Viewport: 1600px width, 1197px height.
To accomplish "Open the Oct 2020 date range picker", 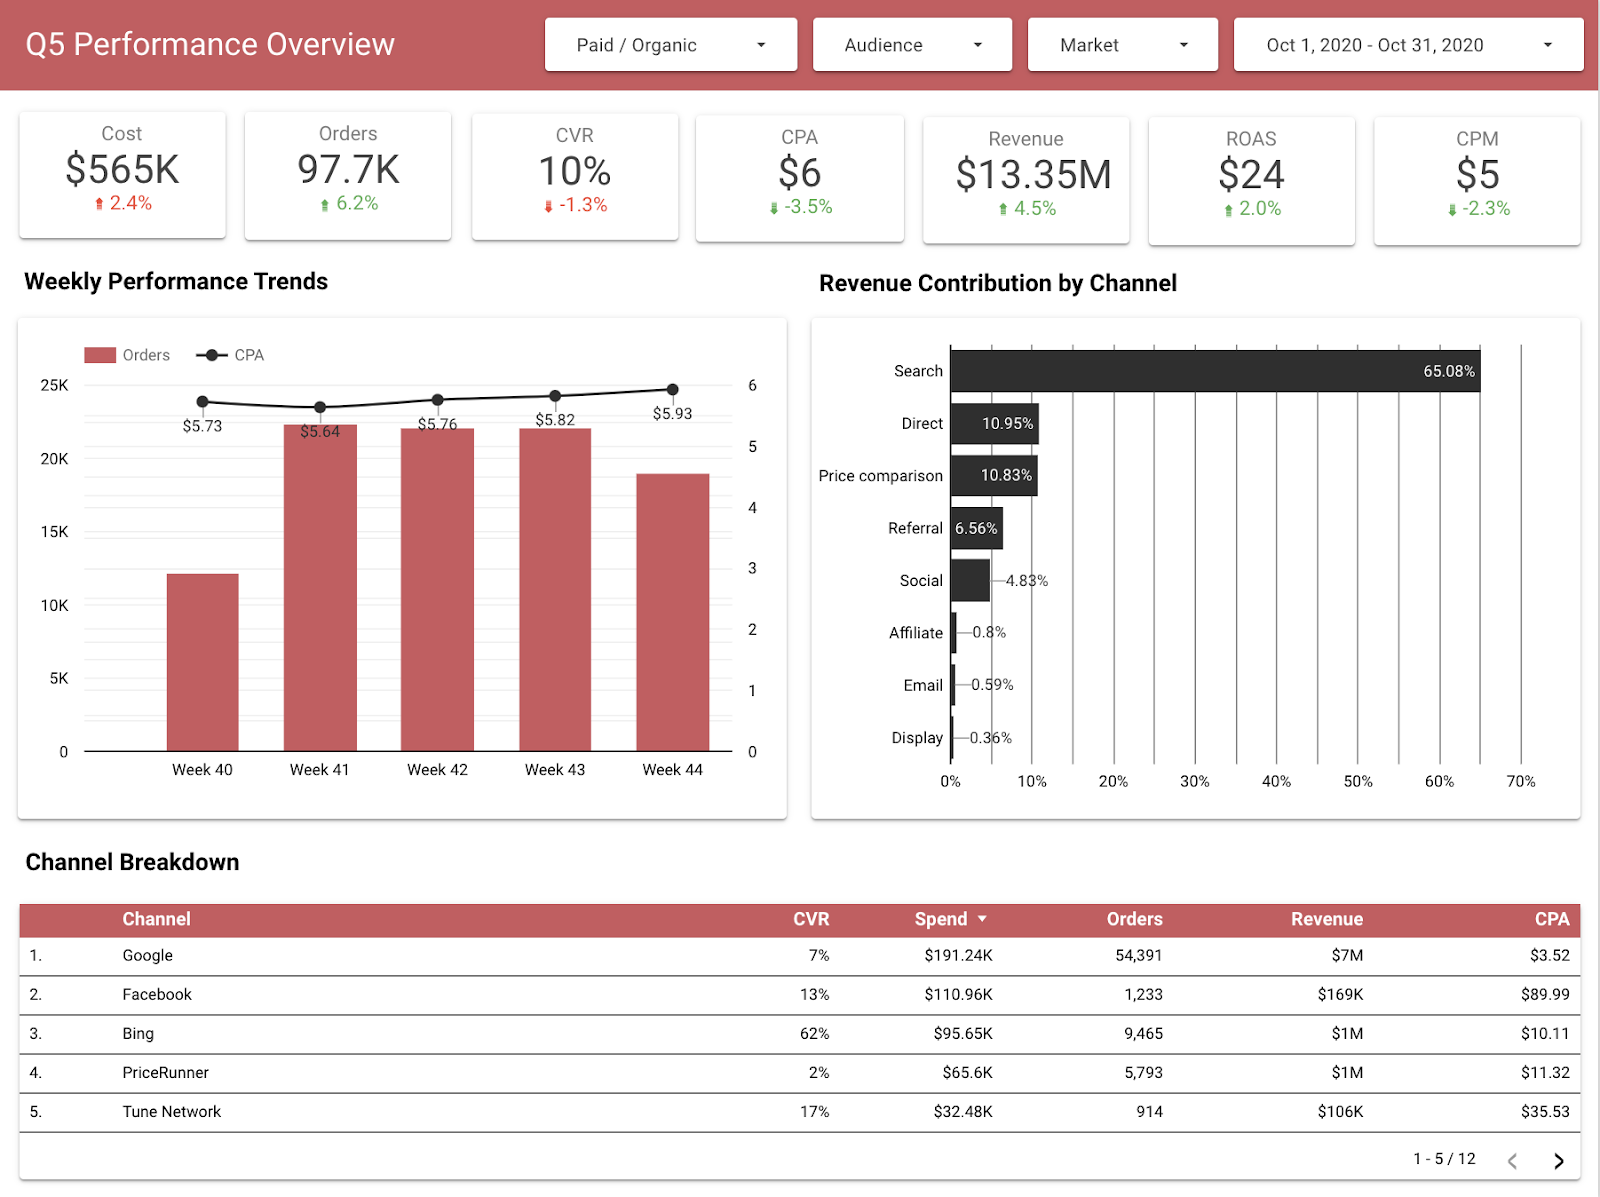I will 1408,45.
